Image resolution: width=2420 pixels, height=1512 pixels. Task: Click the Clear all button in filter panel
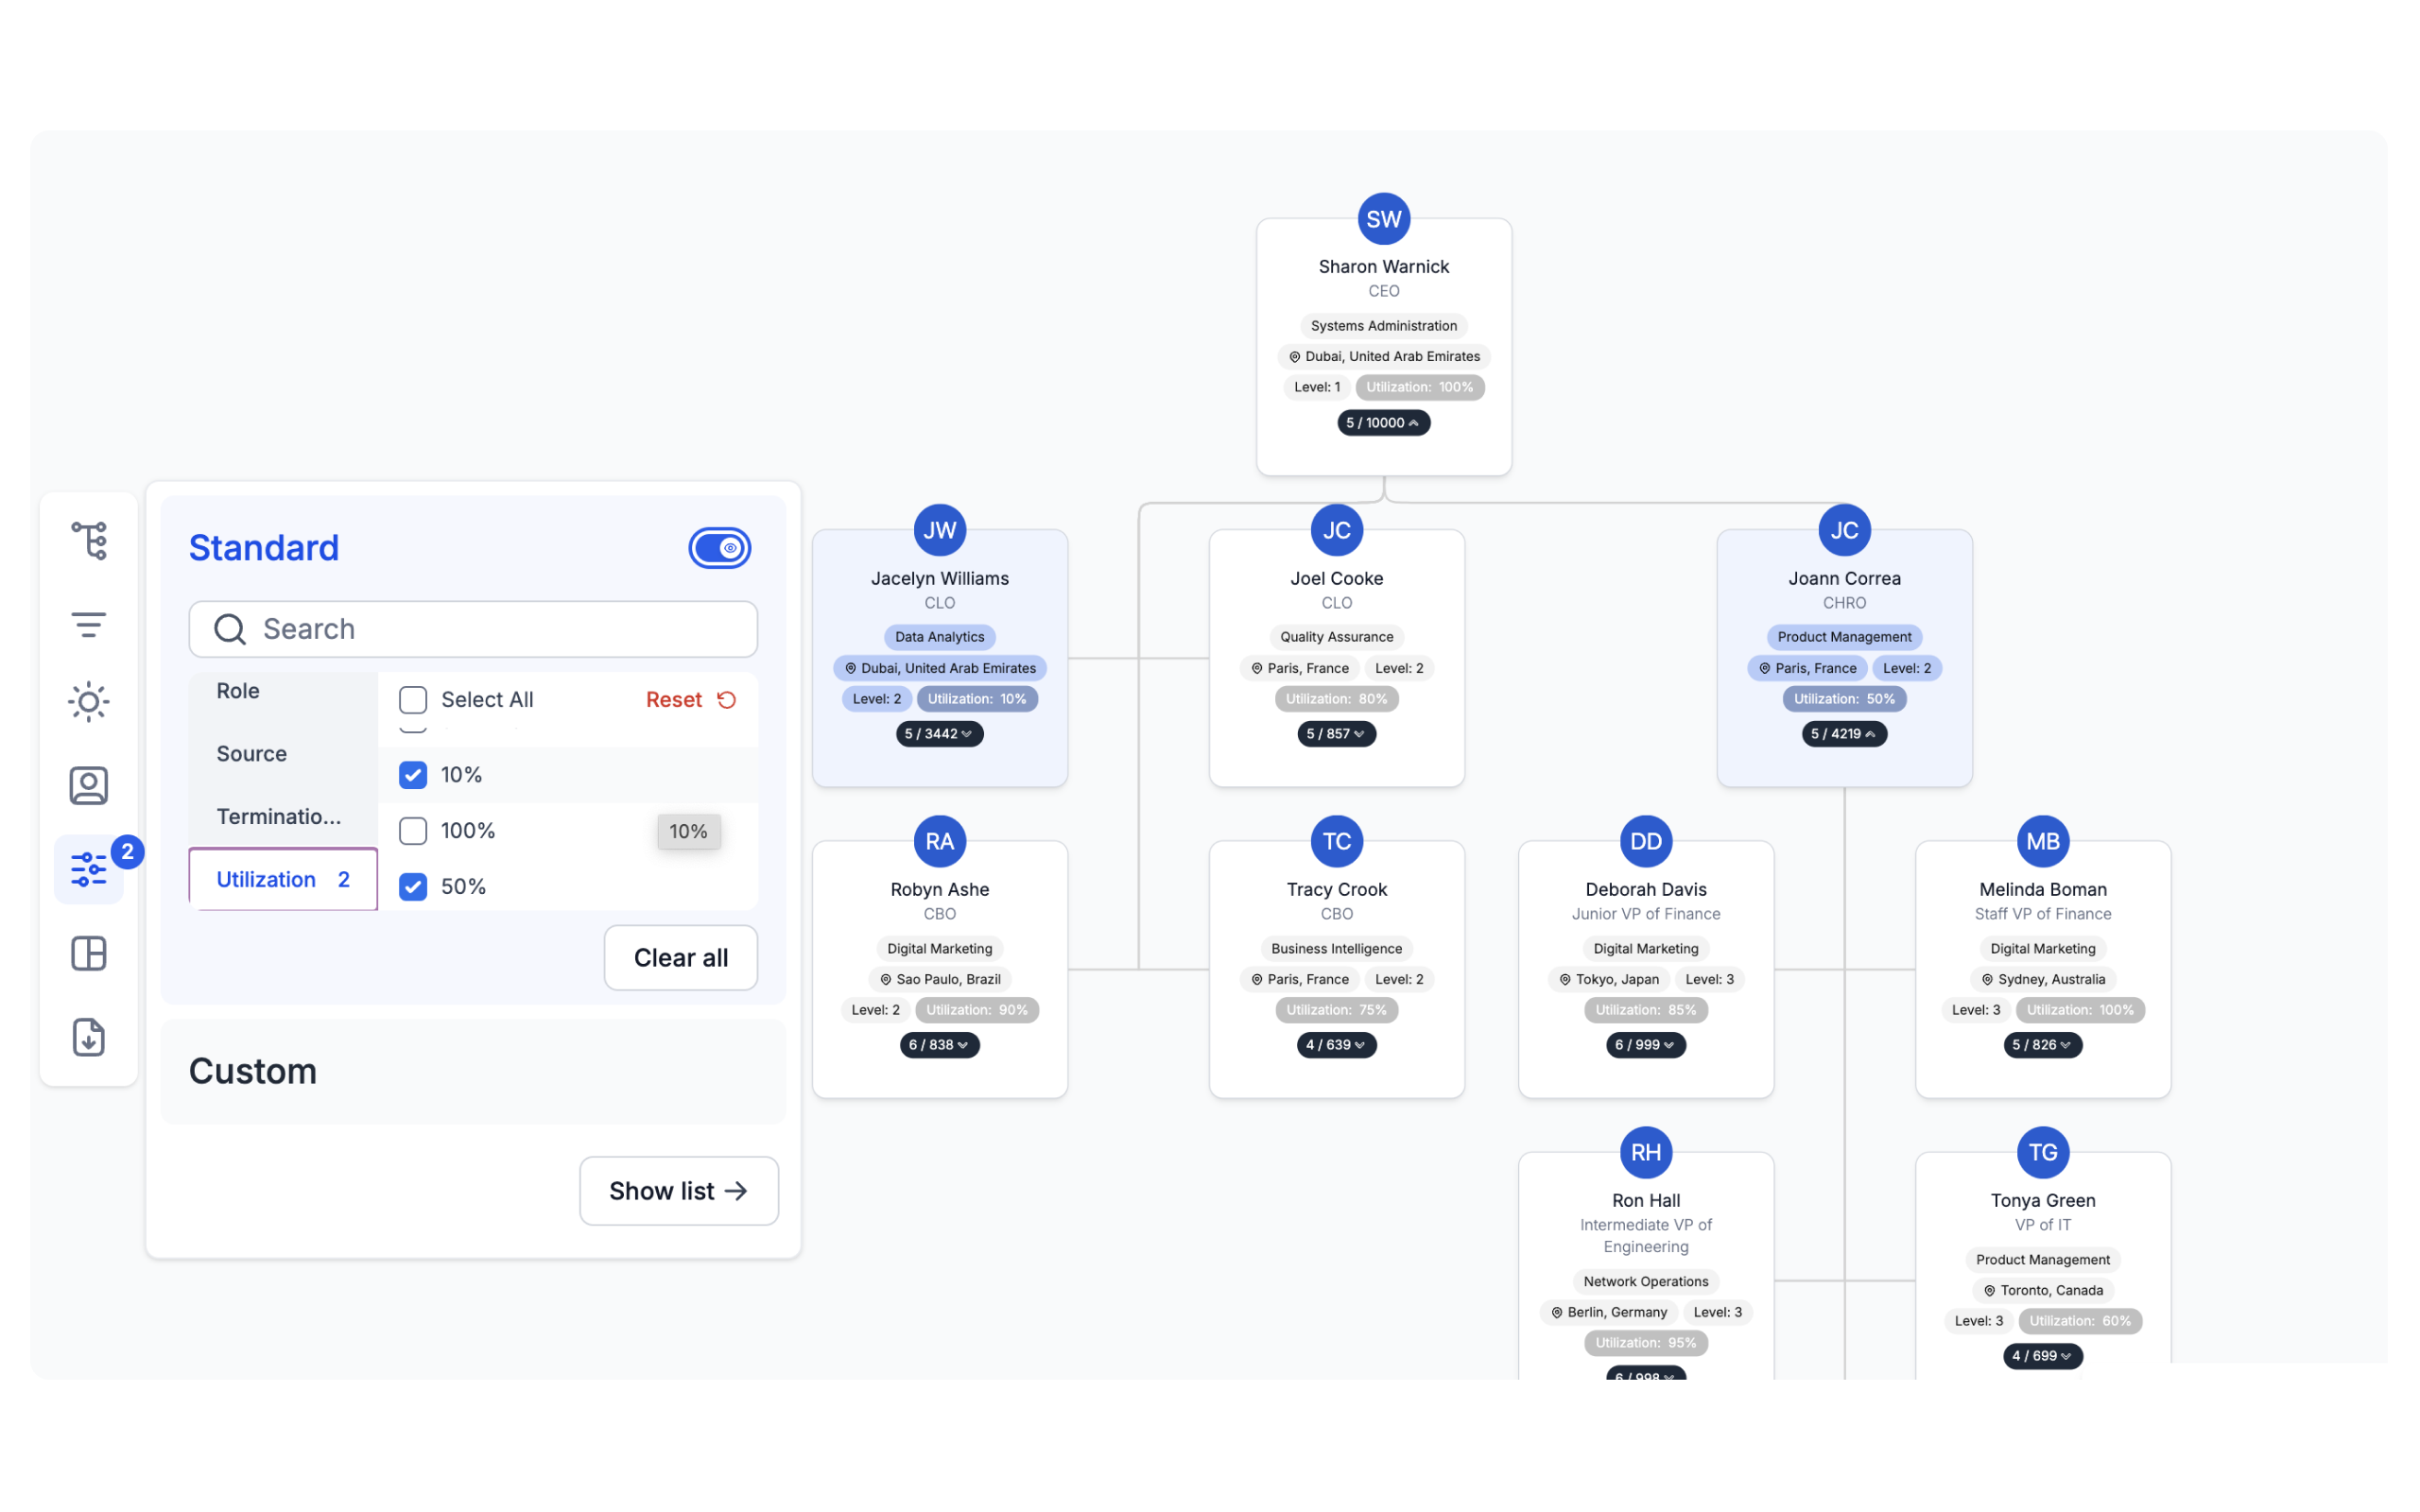pos(680,956)
